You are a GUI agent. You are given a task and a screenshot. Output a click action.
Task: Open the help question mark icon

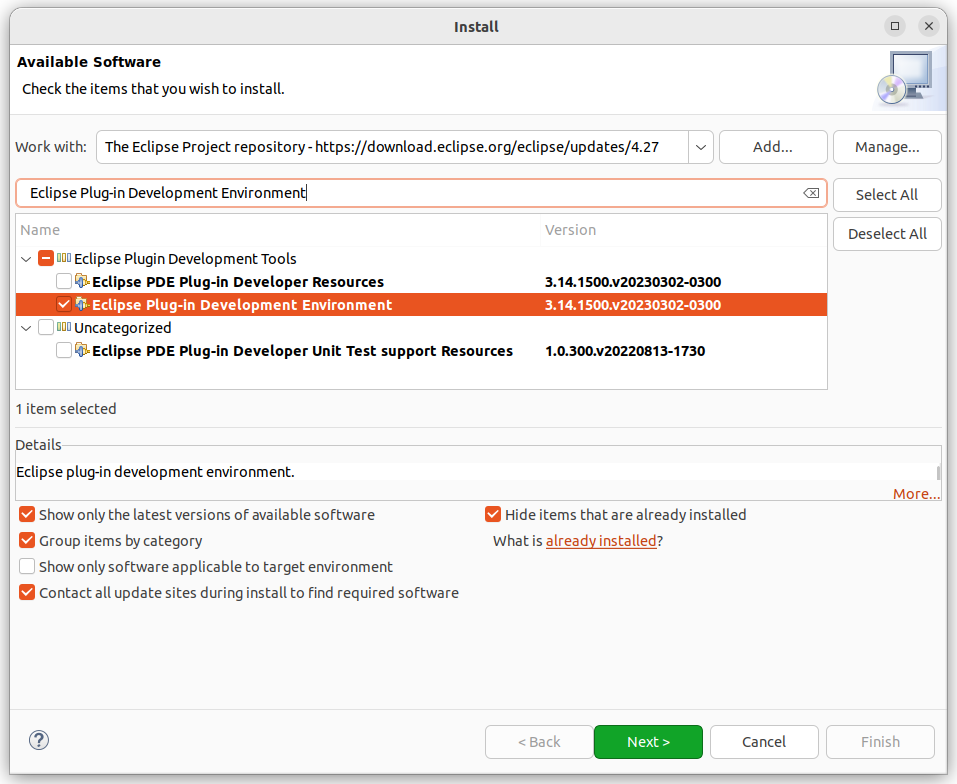[39, 740]
